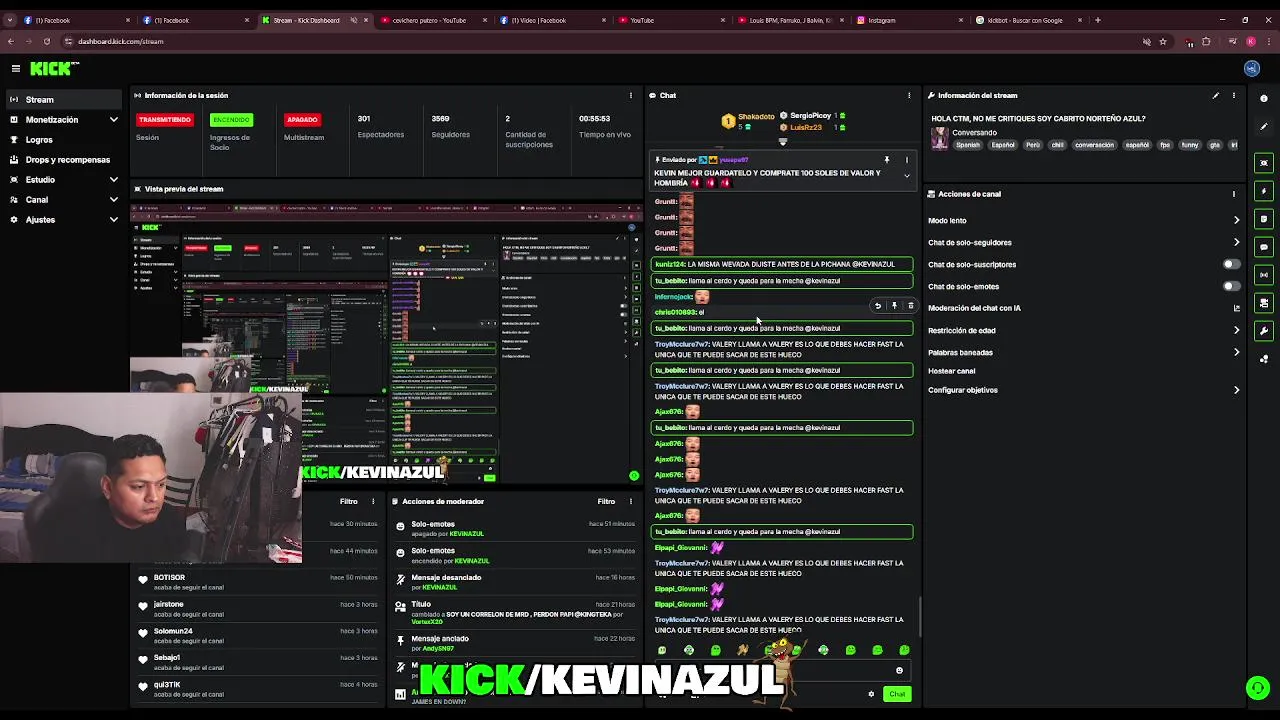Toggle the wrench widget icon
The image size is (1280, 720).
pos(1264,331)
